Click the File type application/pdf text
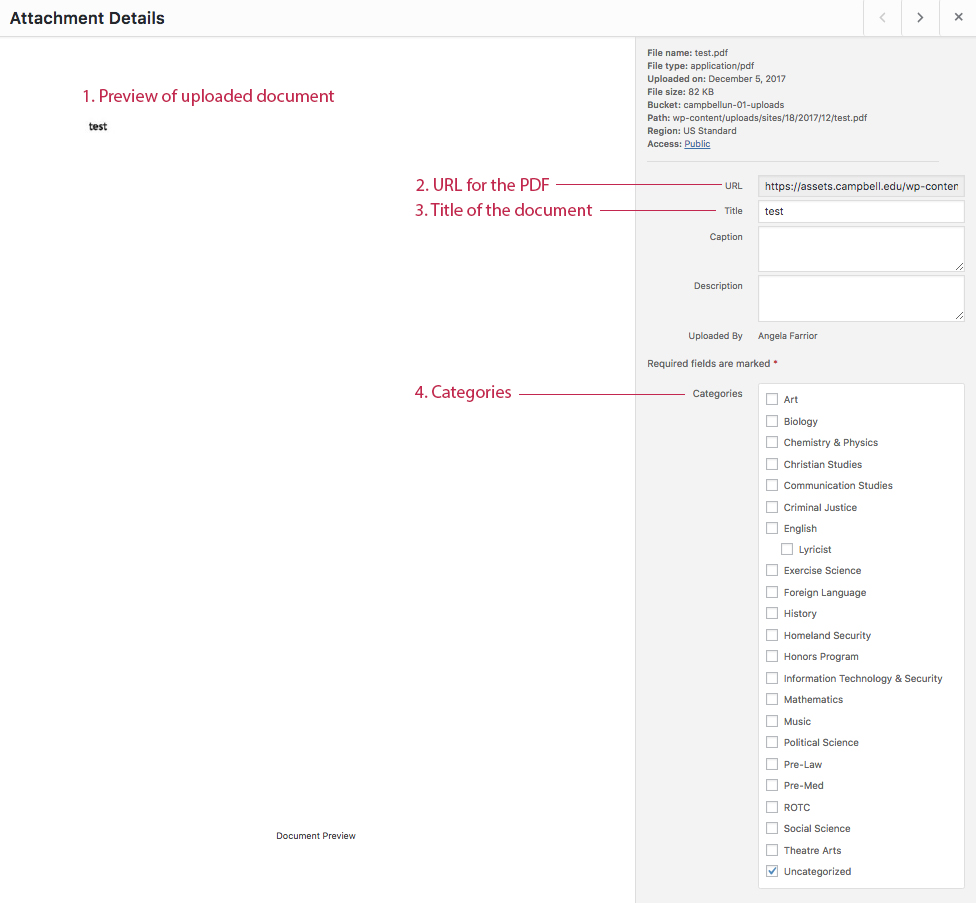 700,66
